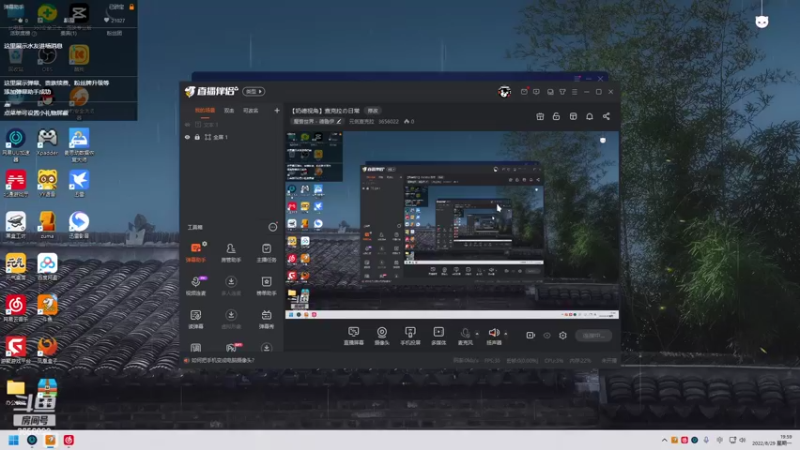This screenshot has height=450, width=800.
Task: Show hidden system tray icons chevron
Action: click(664, 440)
